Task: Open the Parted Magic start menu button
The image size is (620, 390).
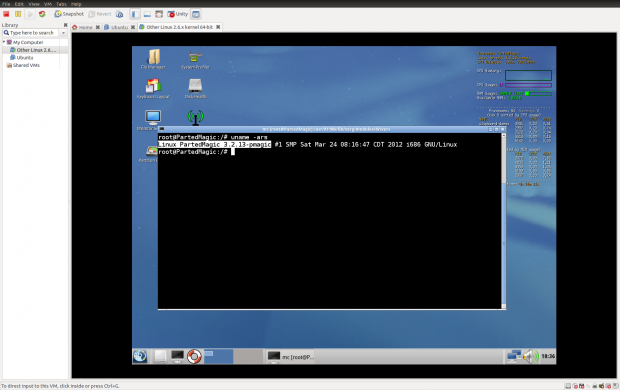Action: pos(140,356)
